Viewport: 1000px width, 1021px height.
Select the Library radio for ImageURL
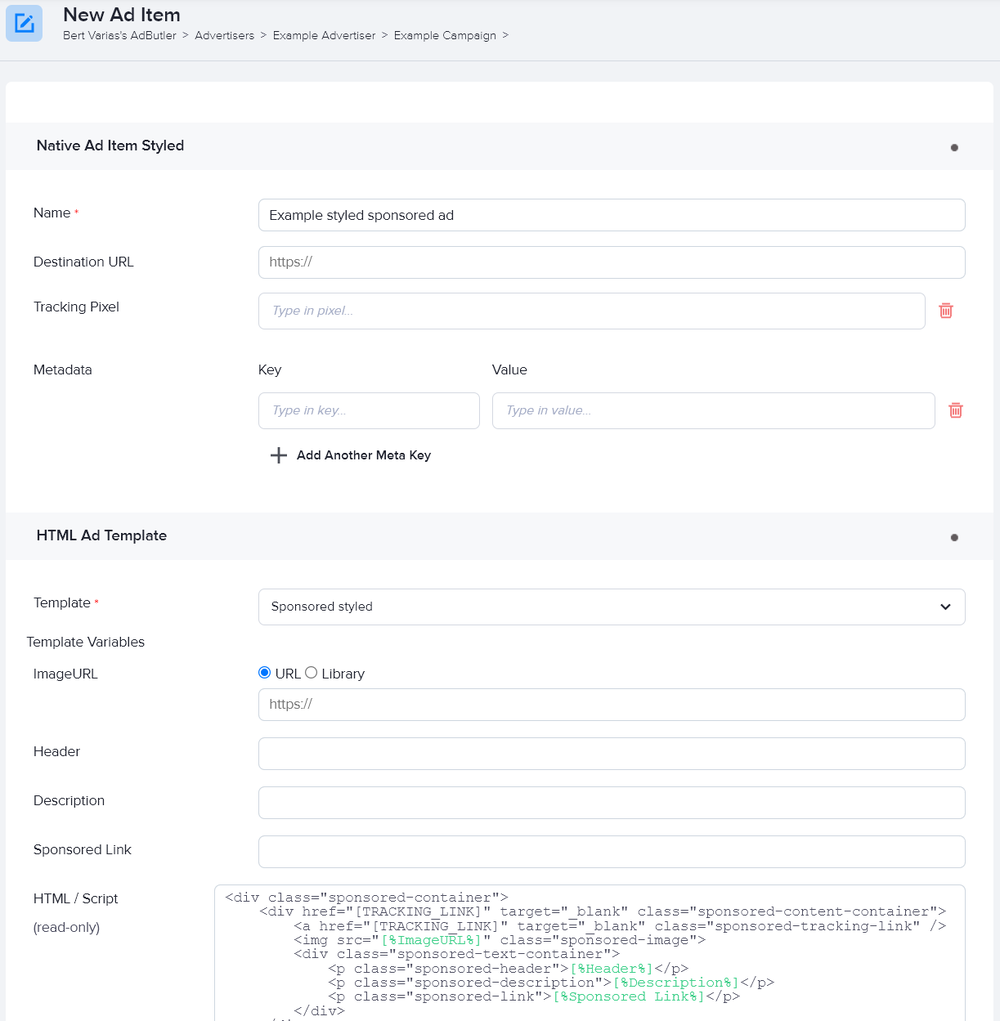(311, 673)
